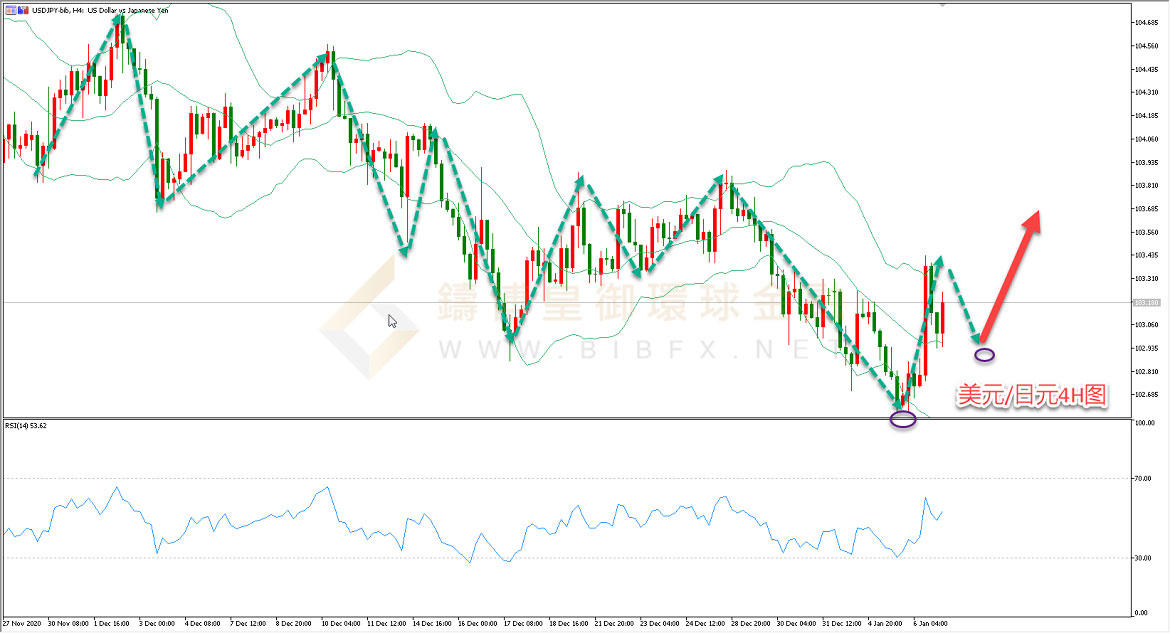Click the 27 Nov 2020 time axis label
The image size is (1170, 633).
click(22, 622)
